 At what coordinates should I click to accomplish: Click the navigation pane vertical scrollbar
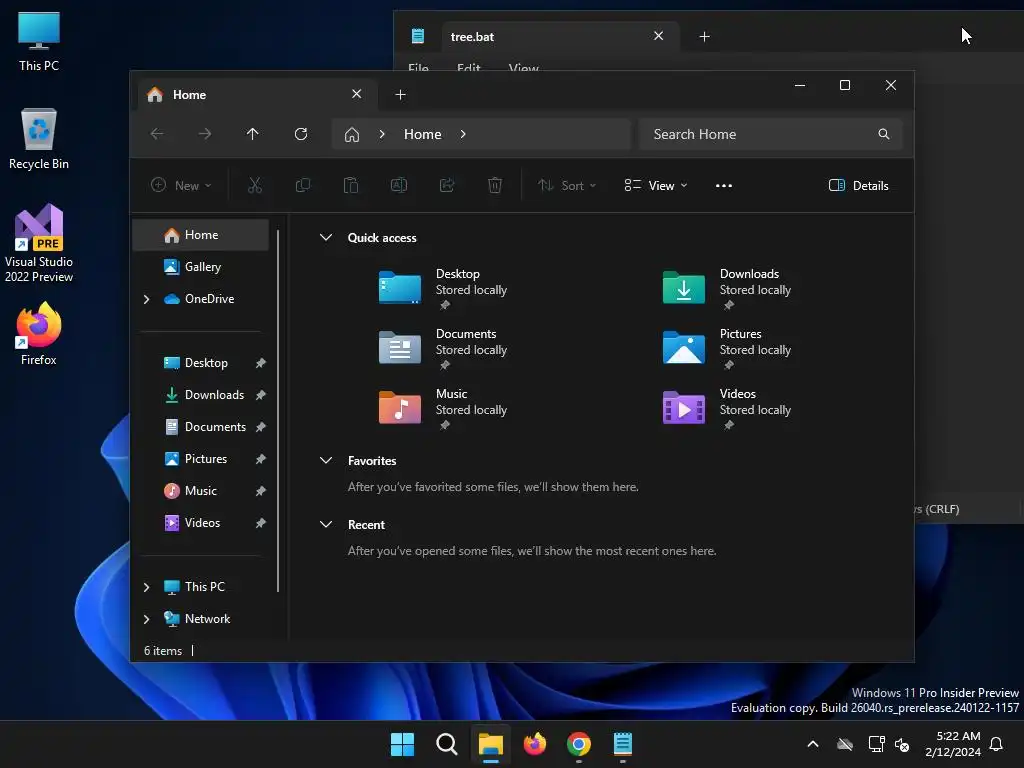point(278,411)
